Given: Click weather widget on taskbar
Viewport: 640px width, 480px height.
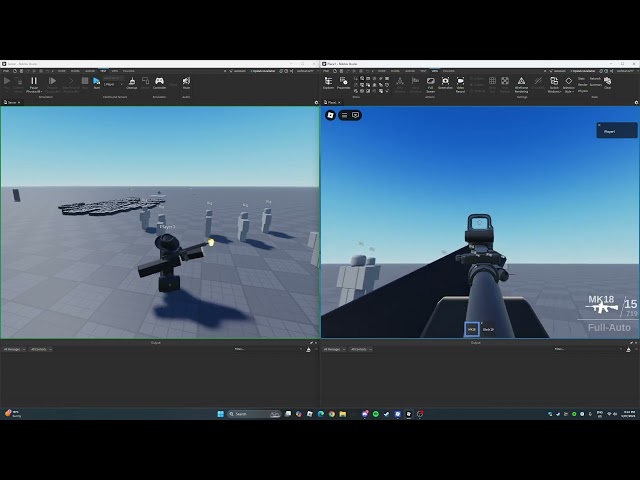Looking at the screenshot, I should pos(13,414).
